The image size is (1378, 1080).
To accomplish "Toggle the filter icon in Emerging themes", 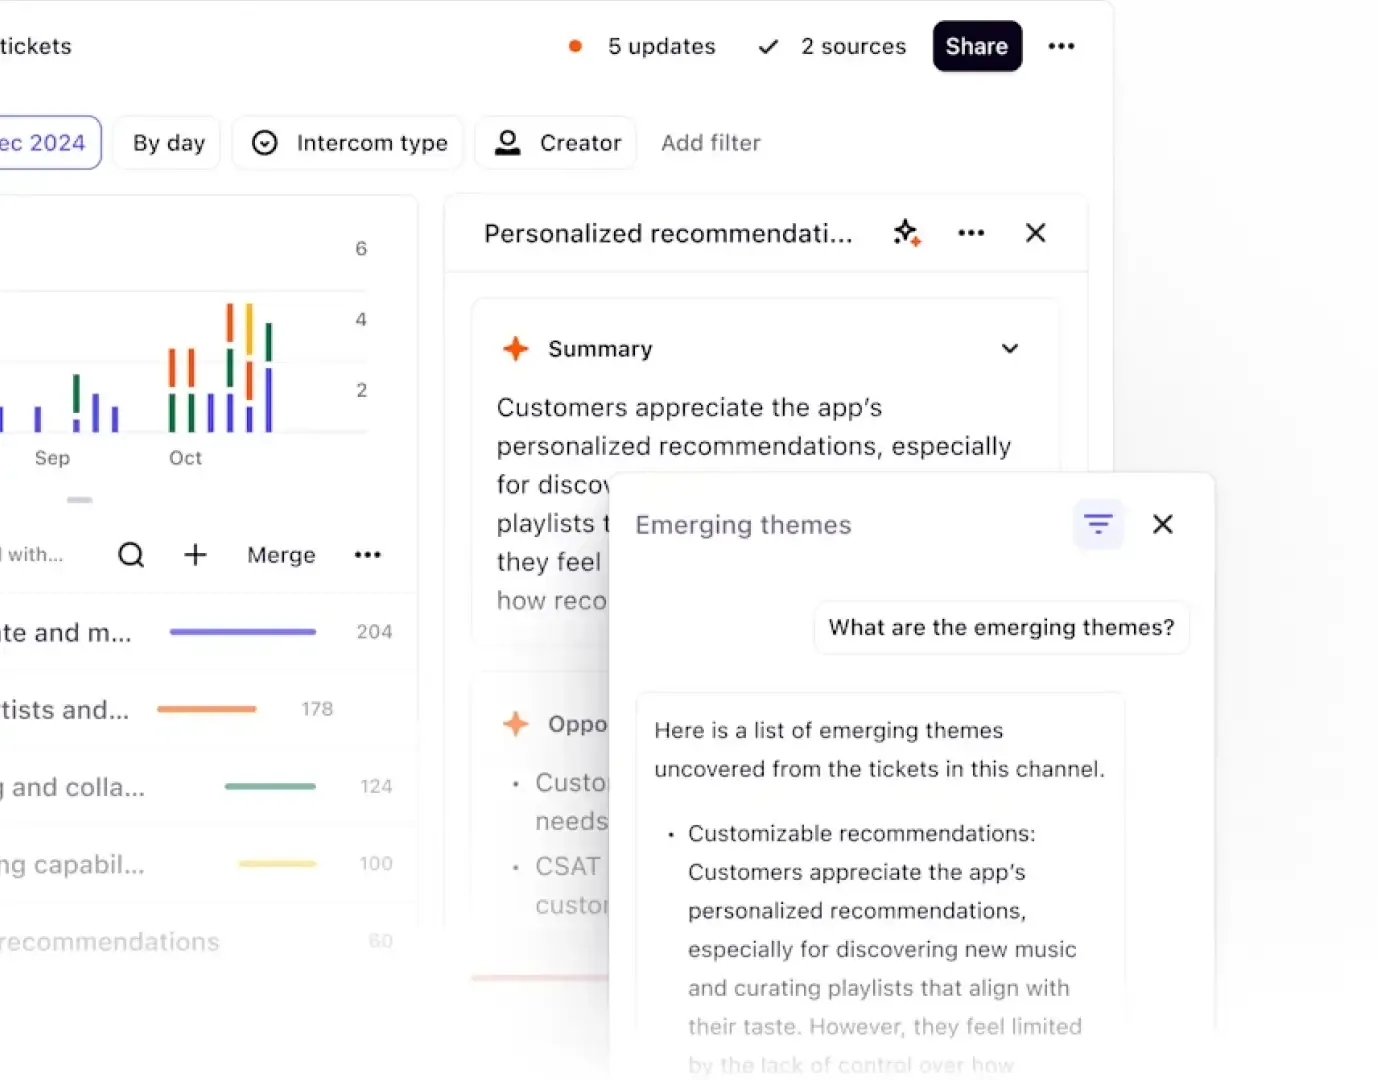I will point(1097,524).
